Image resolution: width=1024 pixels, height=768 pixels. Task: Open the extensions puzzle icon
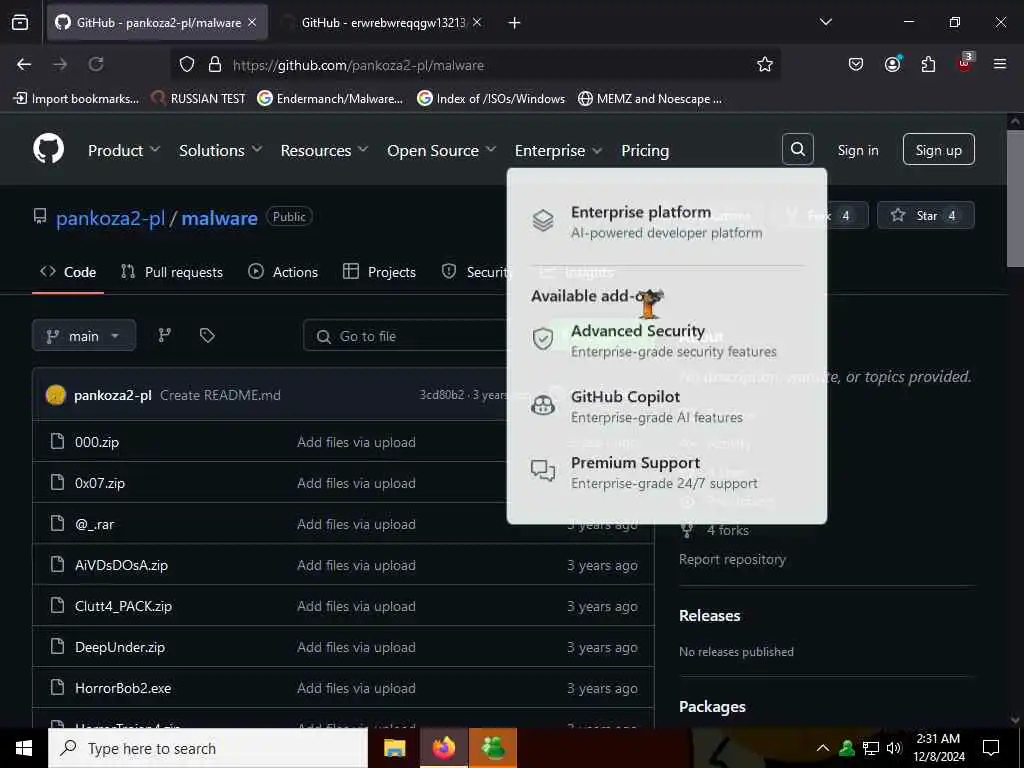(x=928, y=64)
